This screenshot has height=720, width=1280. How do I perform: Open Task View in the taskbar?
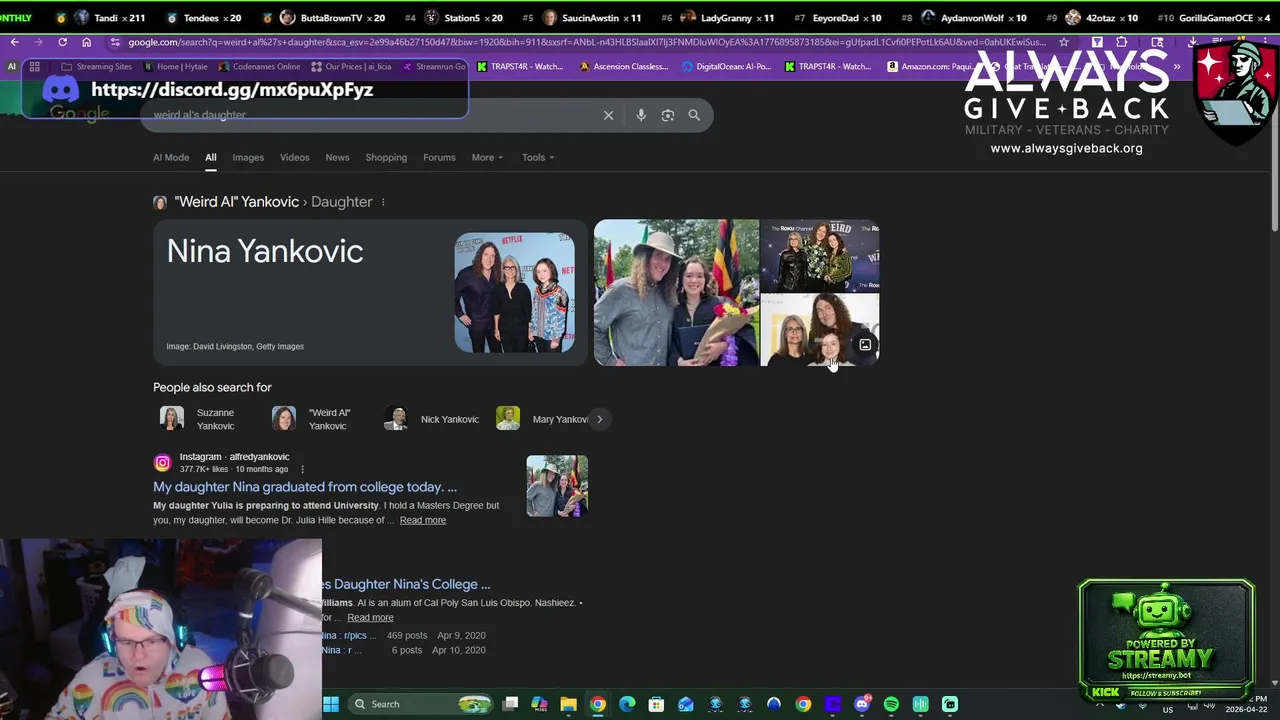[510, 704]
